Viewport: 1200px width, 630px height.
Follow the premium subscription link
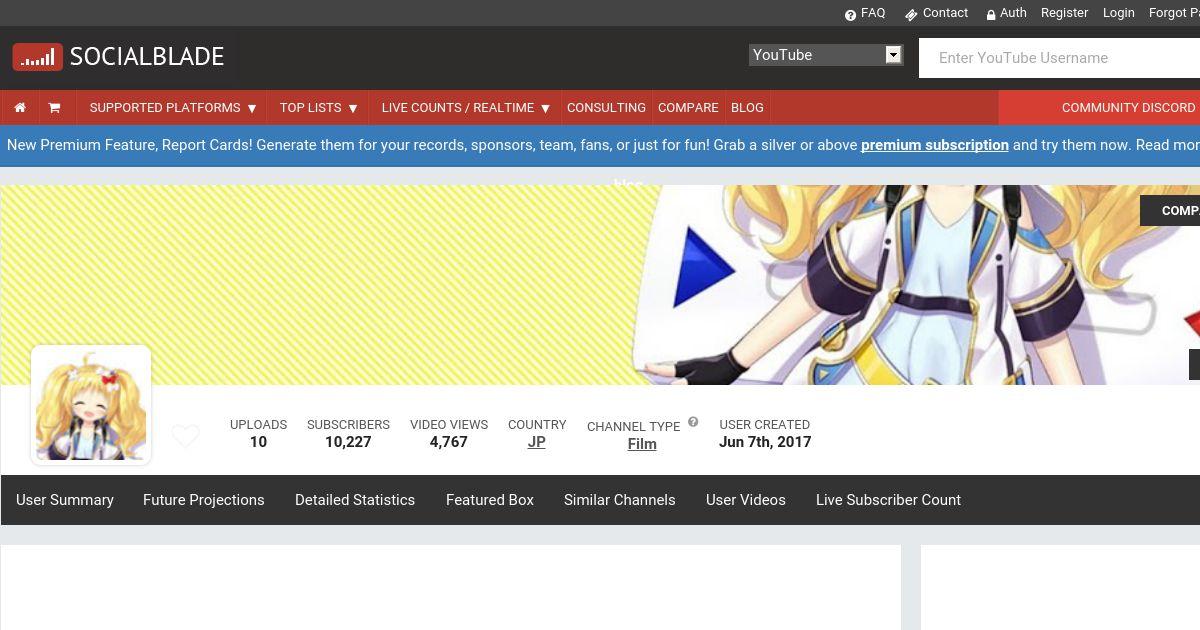coord(935,145)
